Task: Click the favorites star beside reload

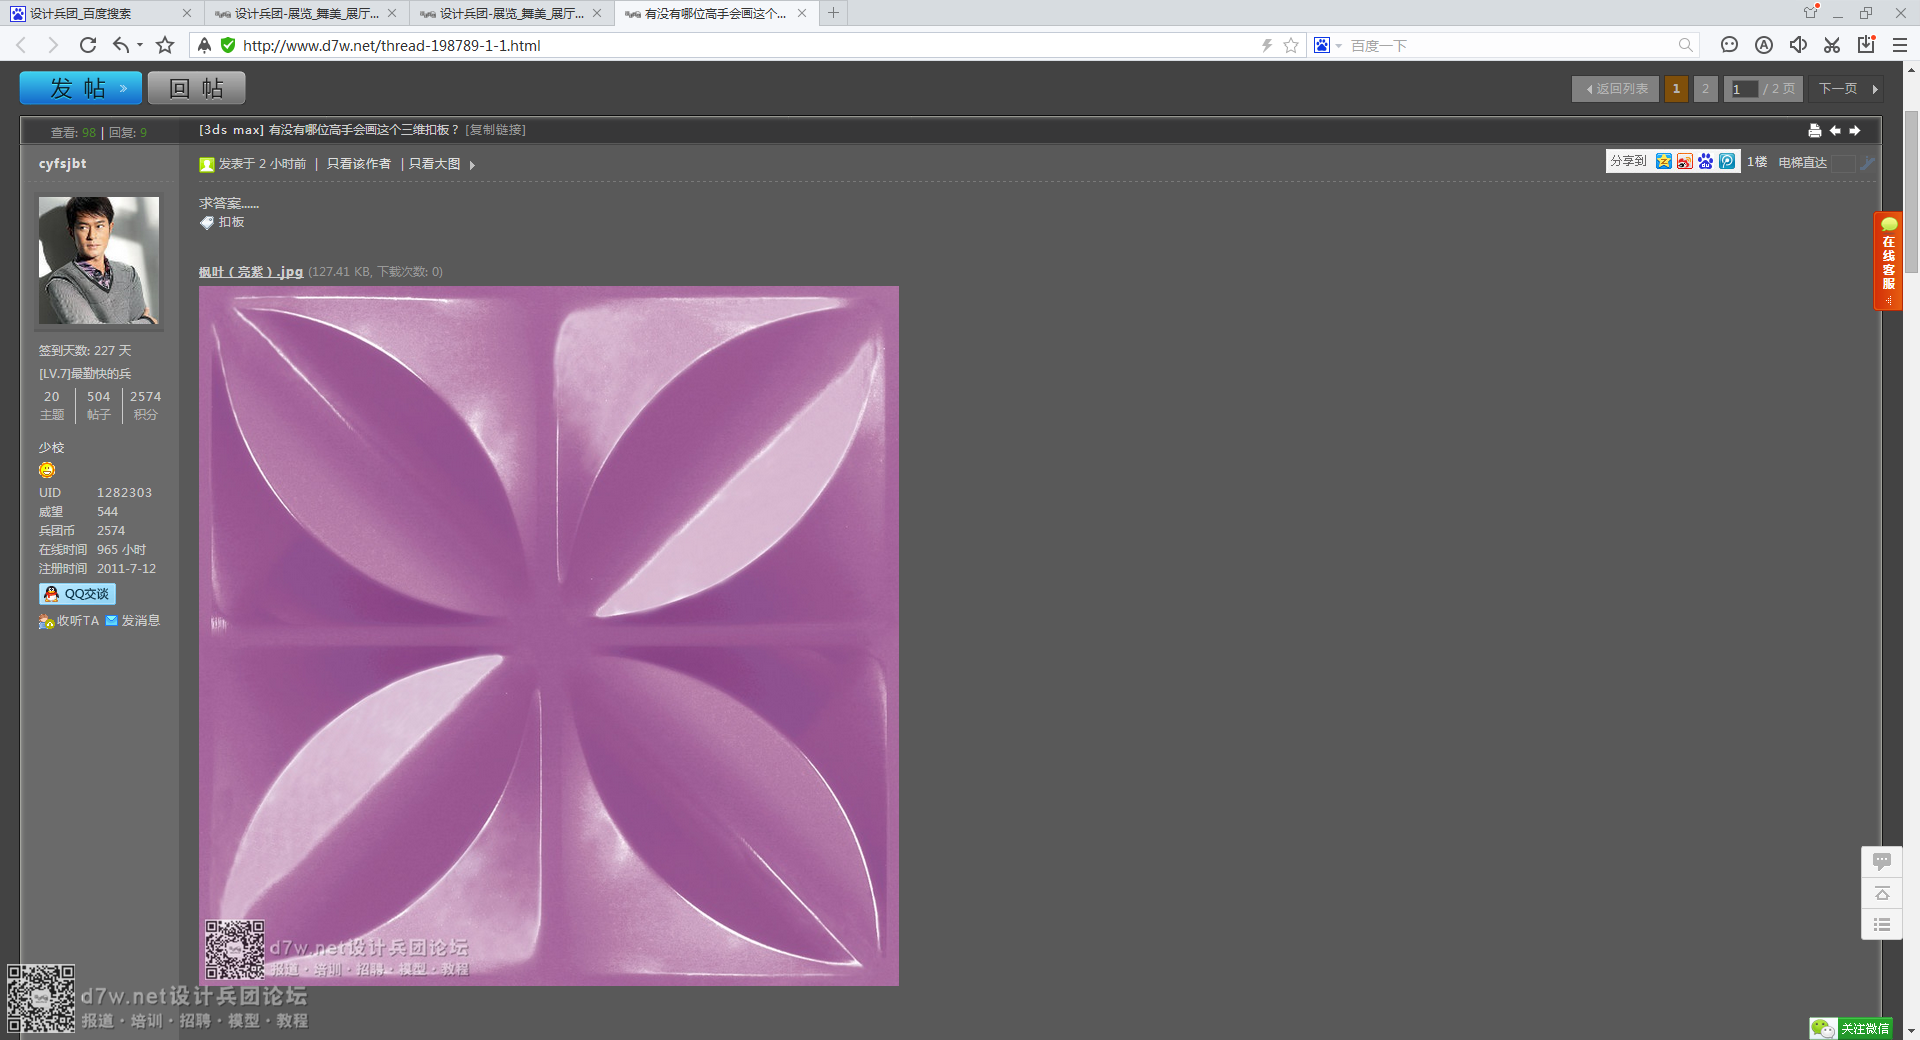Action: pyautogui.click(x=165, y=45)
